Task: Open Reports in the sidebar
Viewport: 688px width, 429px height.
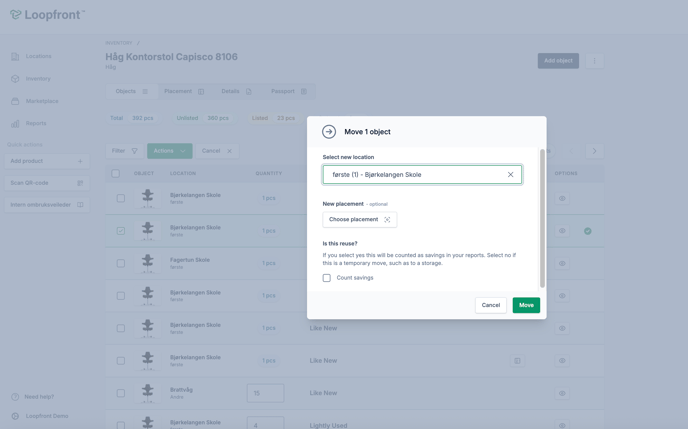Action: (x=36, y=124)
